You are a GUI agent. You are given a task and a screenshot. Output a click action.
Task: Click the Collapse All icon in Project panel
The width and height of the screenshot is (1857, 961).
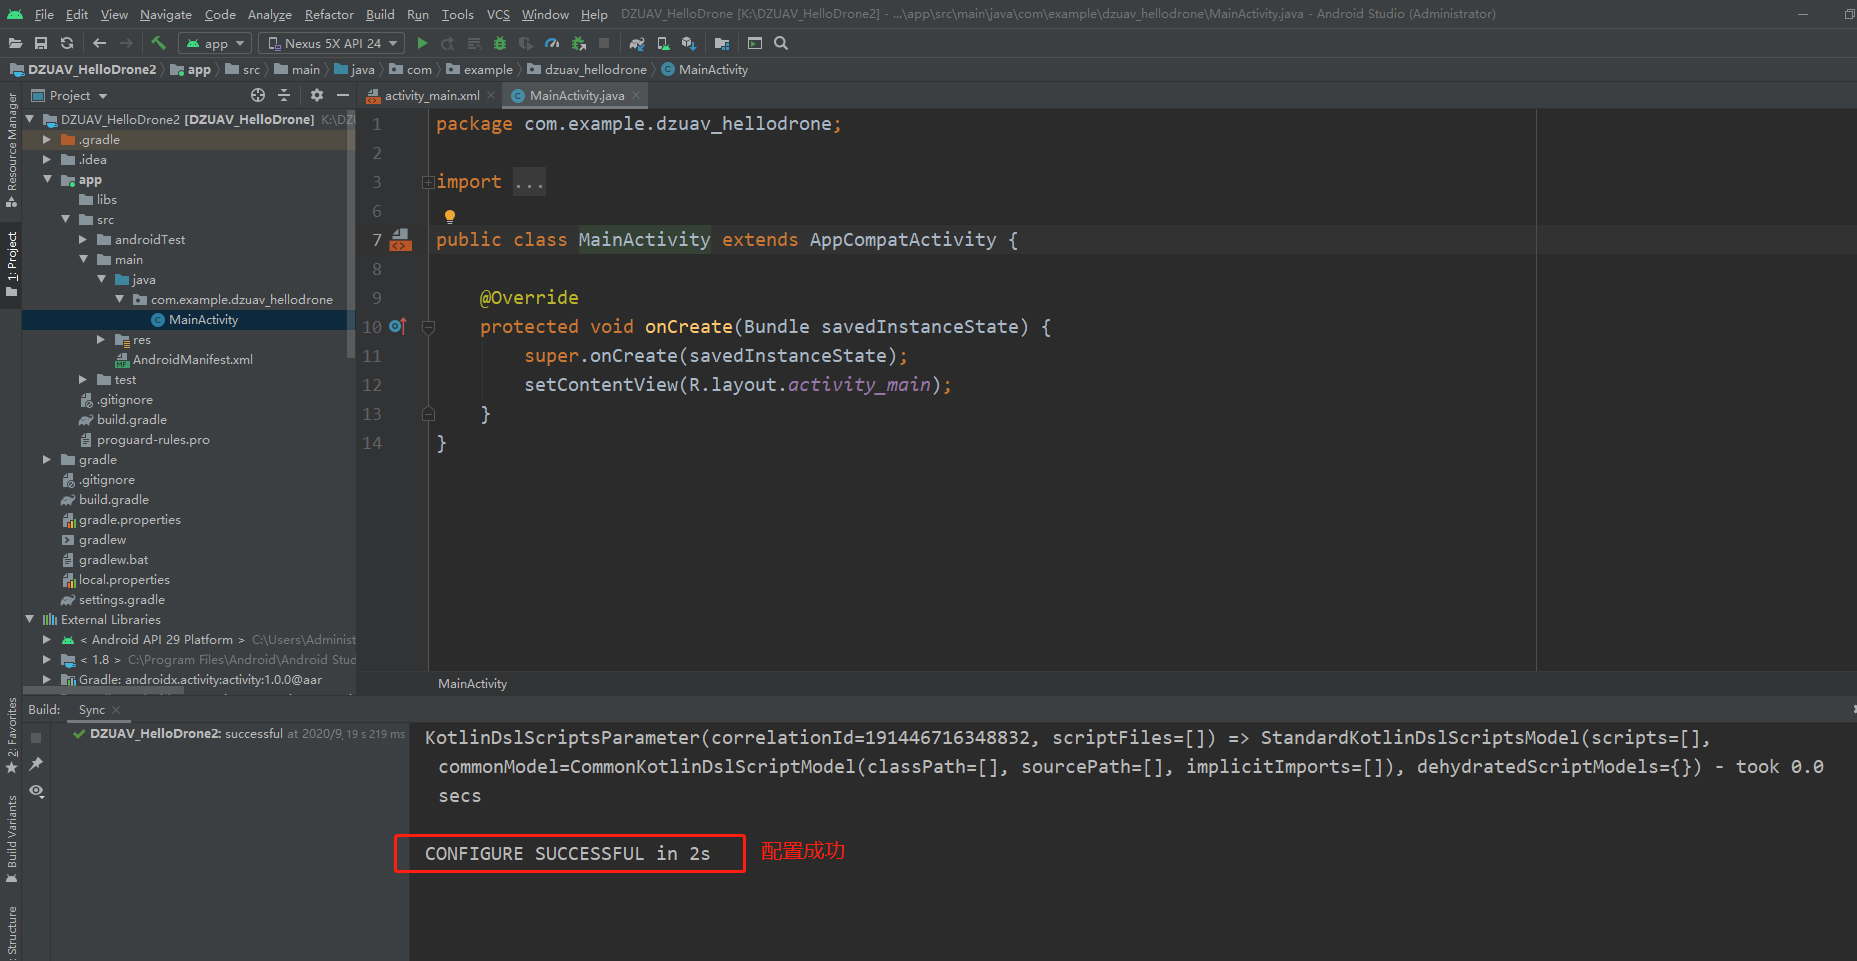(x=284, y=95)
